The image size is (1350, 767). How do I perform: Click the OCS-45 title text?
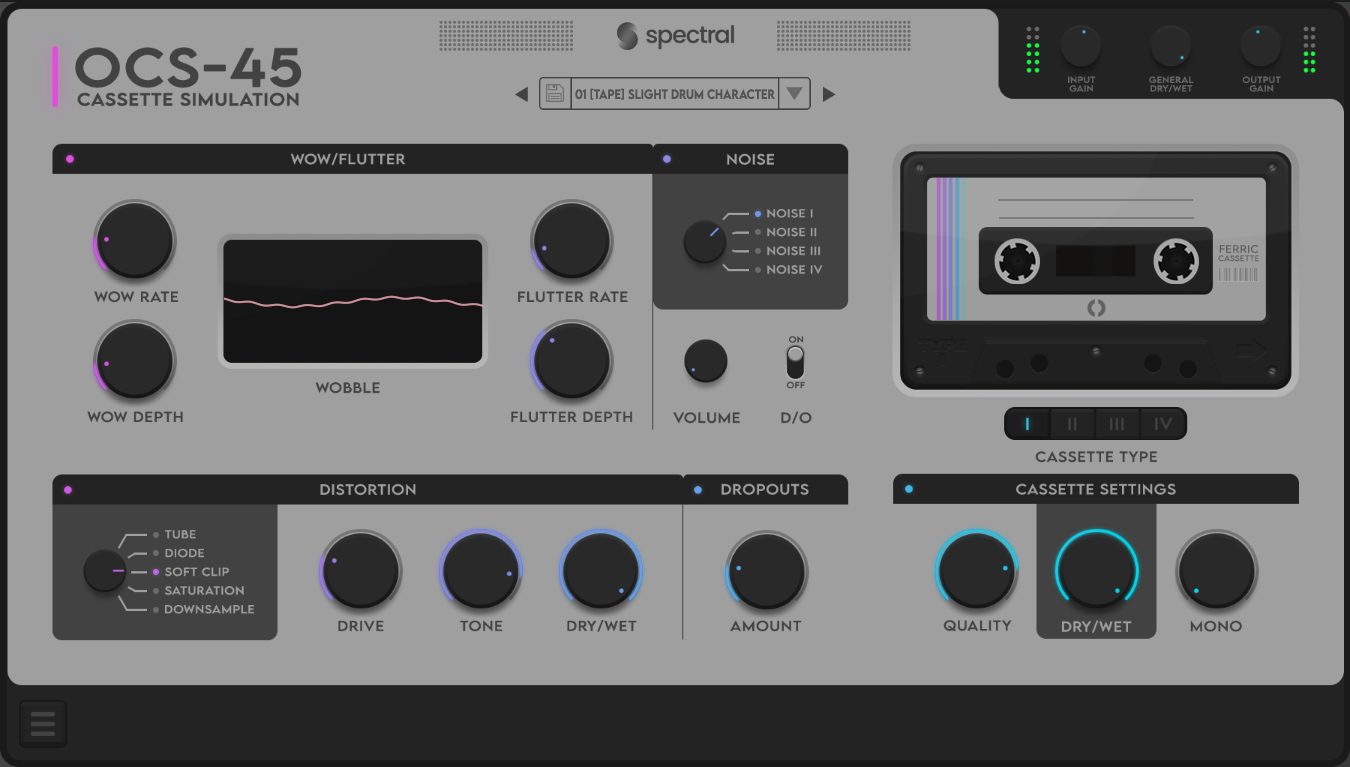tap(188, 68)
